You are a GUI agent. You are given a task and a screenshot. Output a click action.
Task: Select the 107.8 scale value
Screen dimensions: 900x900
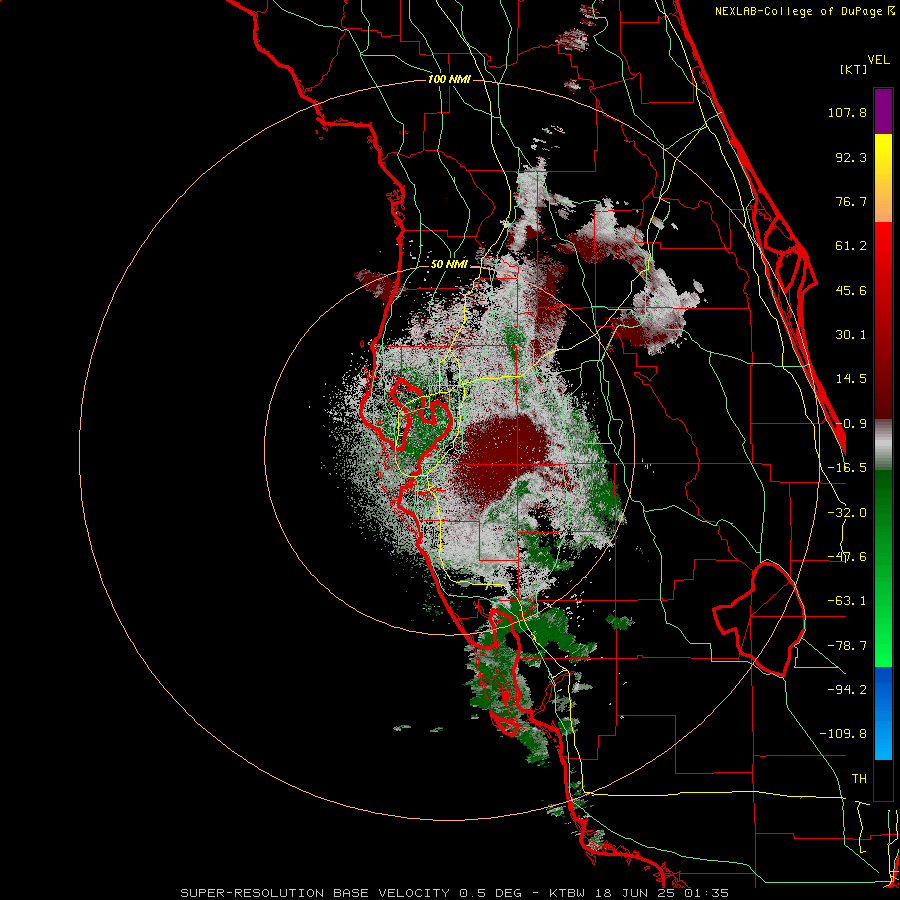847,112
